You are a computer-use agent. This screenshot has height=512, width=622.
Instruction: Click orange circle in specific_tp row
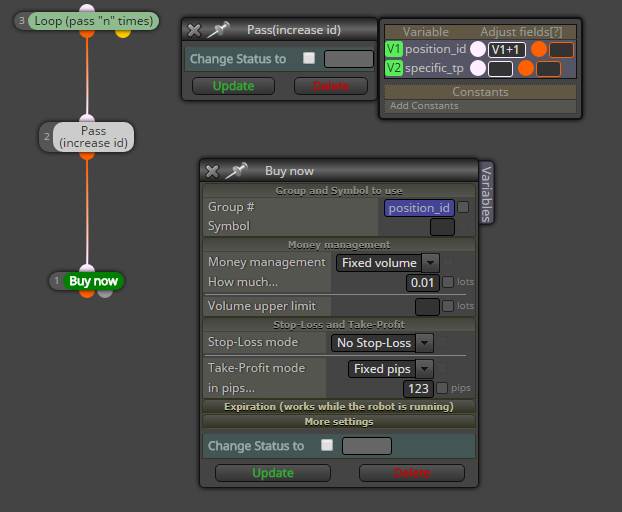click(x=526, y=68)
